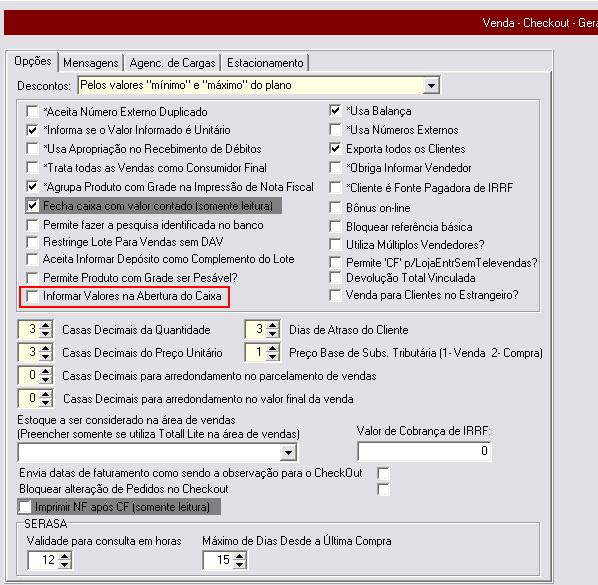Open the Mensagens tab
The width and height of the screenshot is (598, 585).
[x=91, y=63]
